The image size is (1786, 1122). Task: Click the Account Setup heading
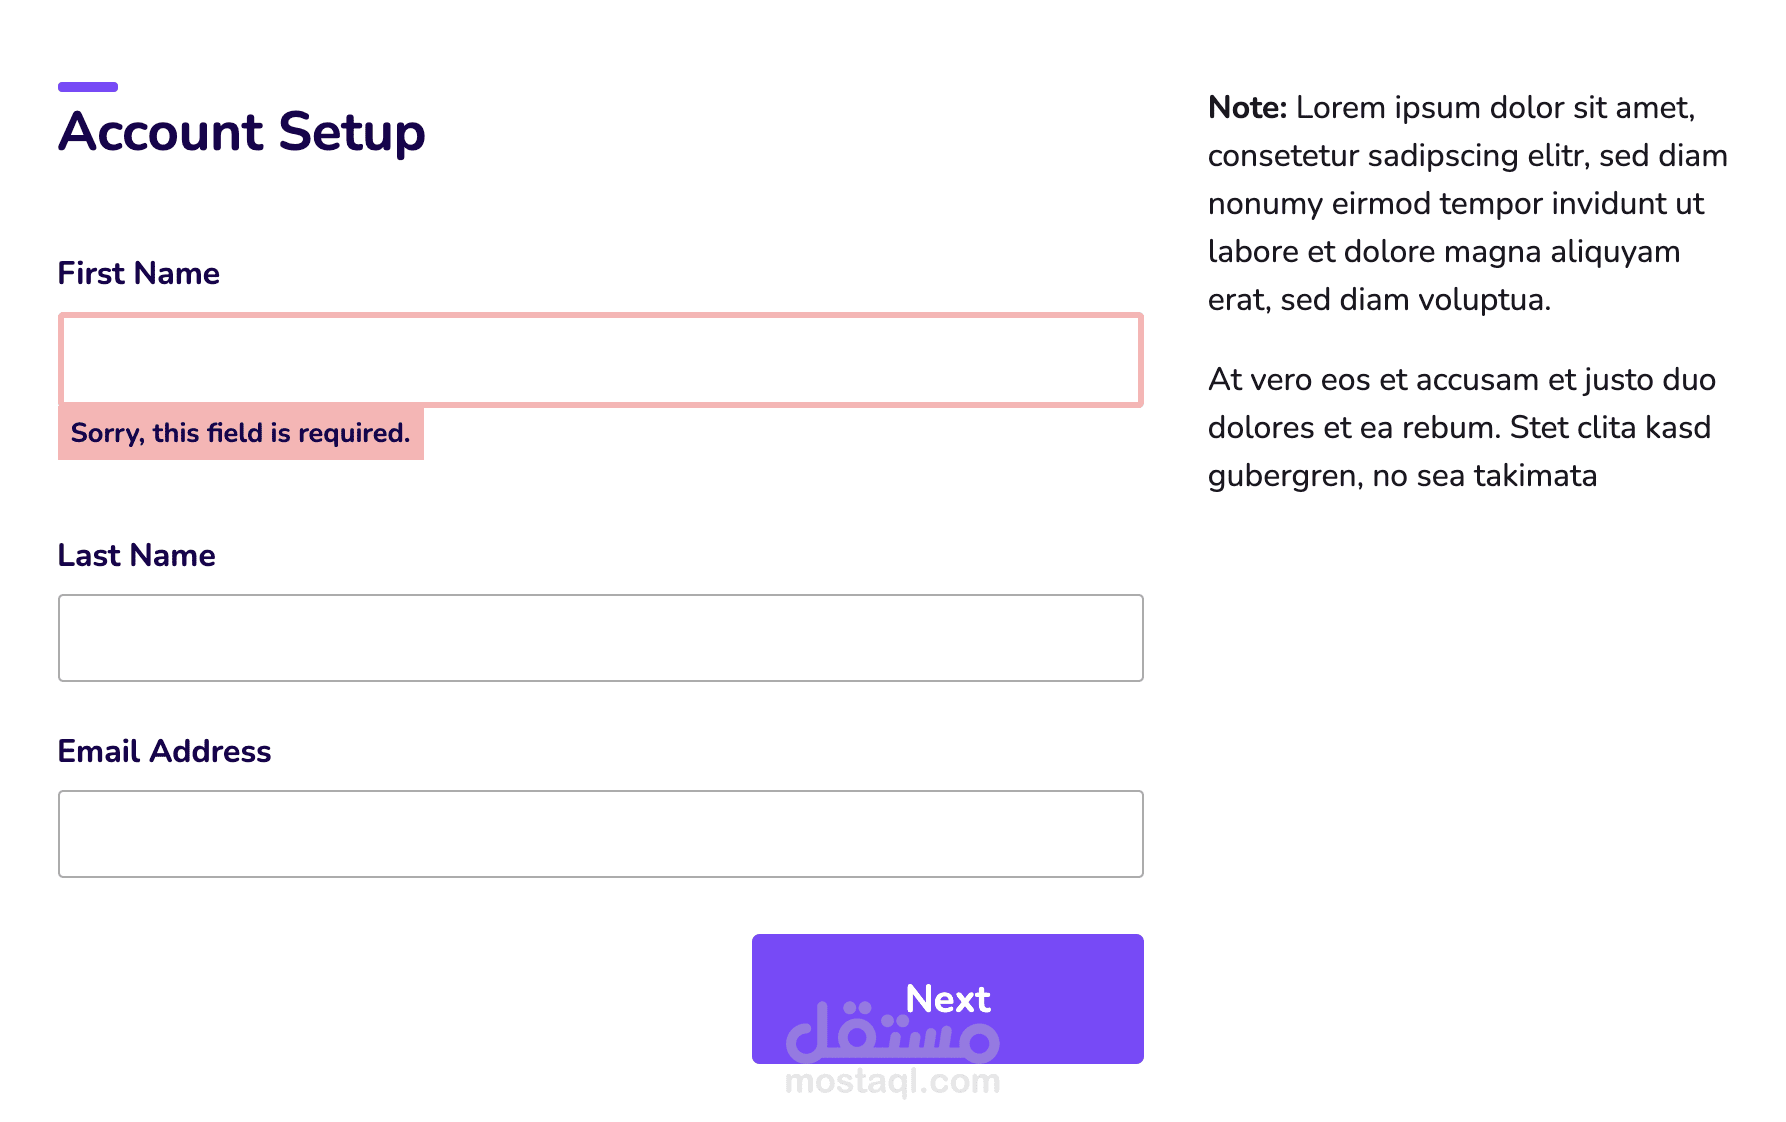point(241,131)
